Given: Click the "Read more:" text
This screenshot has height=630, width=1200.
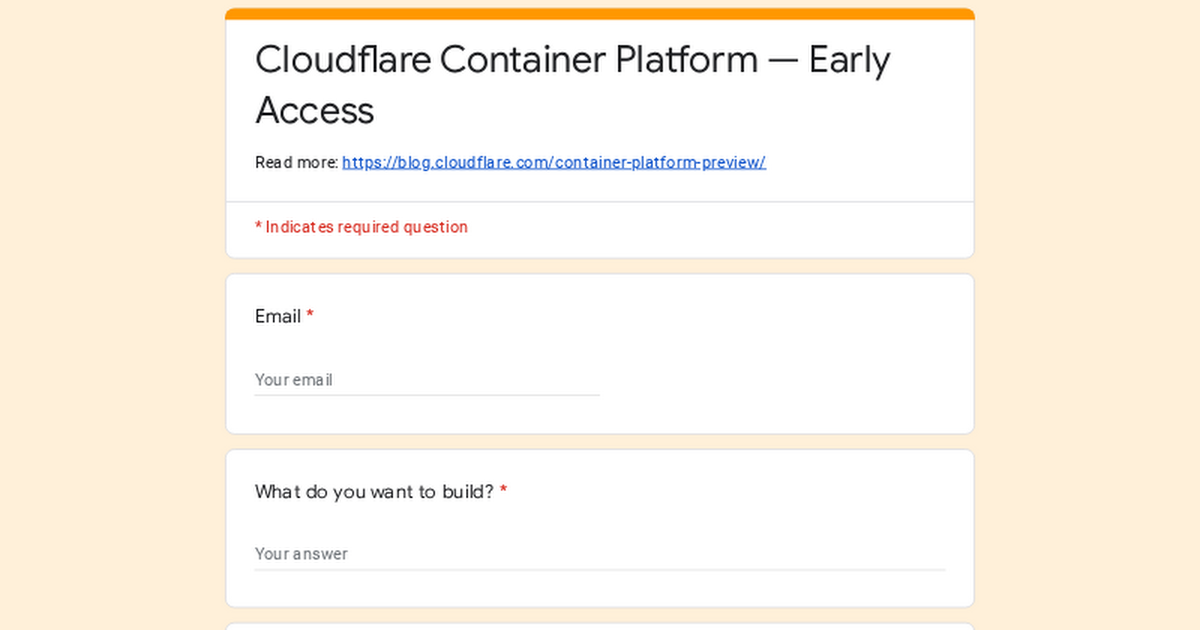Looking at the screenshot, I should click(x=296, y=162).
